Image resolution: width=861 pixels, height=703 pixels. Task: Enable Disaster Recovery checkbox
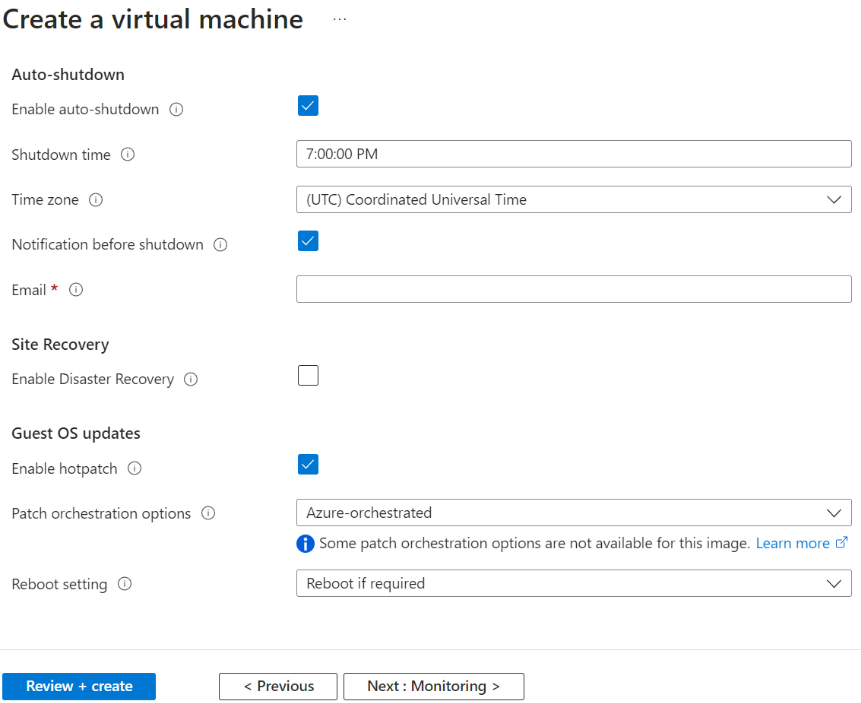point(307,375)
